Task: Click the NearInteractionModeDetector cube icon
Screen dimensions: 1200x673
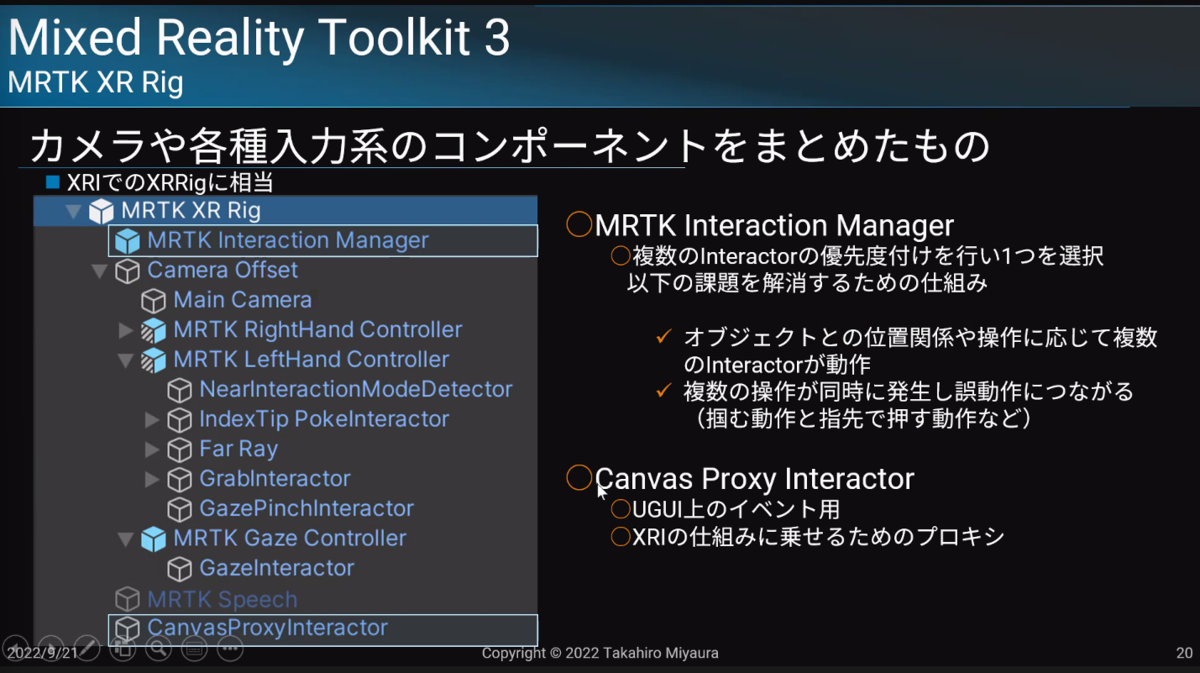Action: (x=179, y=390)
